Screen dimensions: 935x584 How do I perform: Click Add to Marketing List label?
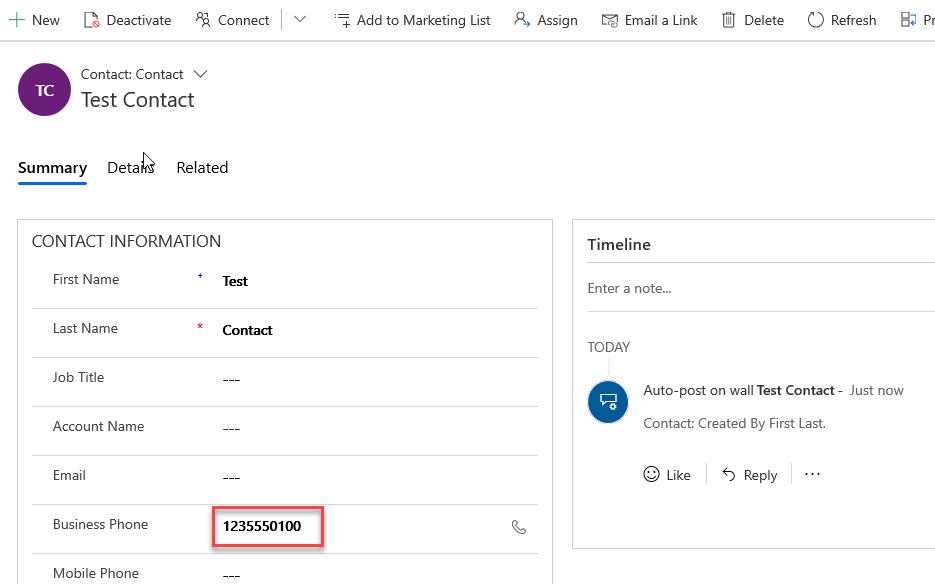(x=423, y=20)
